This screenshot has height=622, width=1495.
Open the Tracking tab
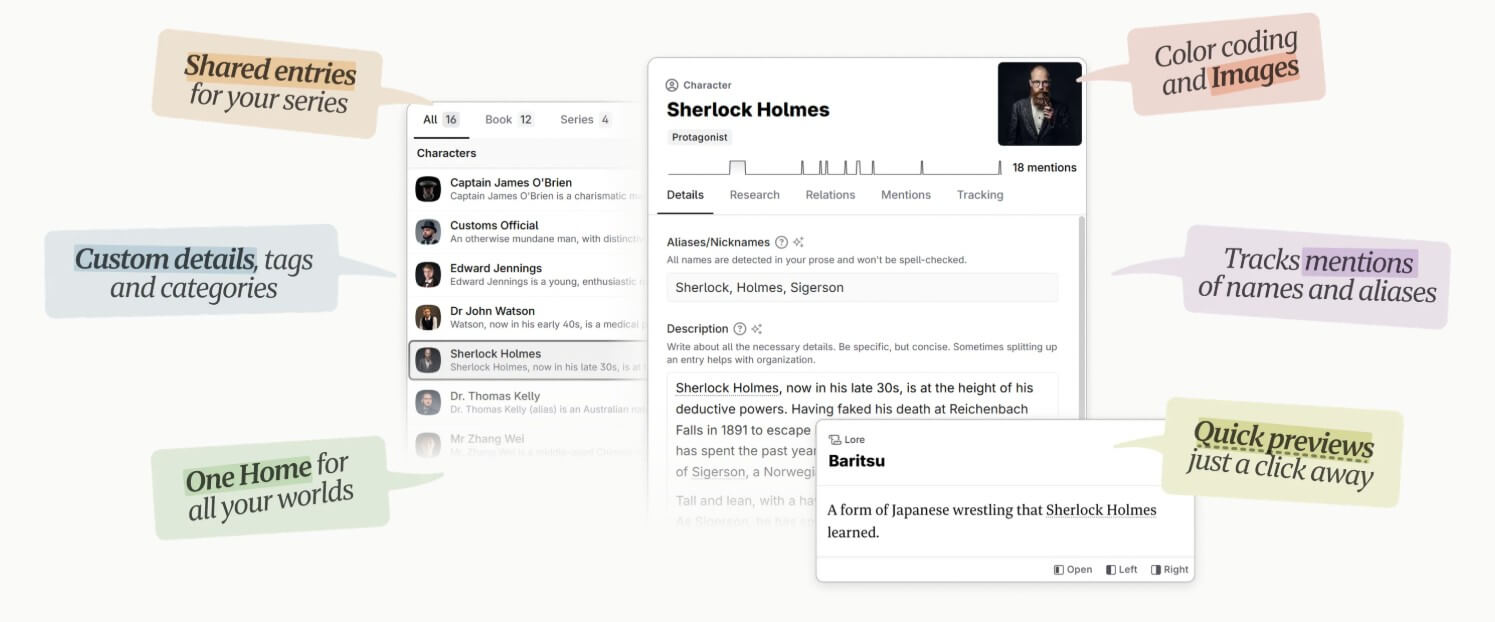(980, 195)
